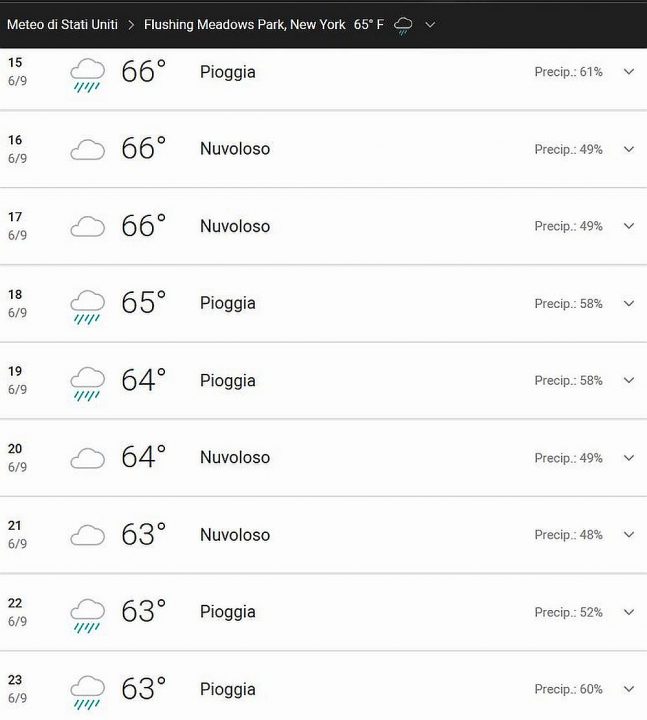Click the rain icon for hour 18

87,307
